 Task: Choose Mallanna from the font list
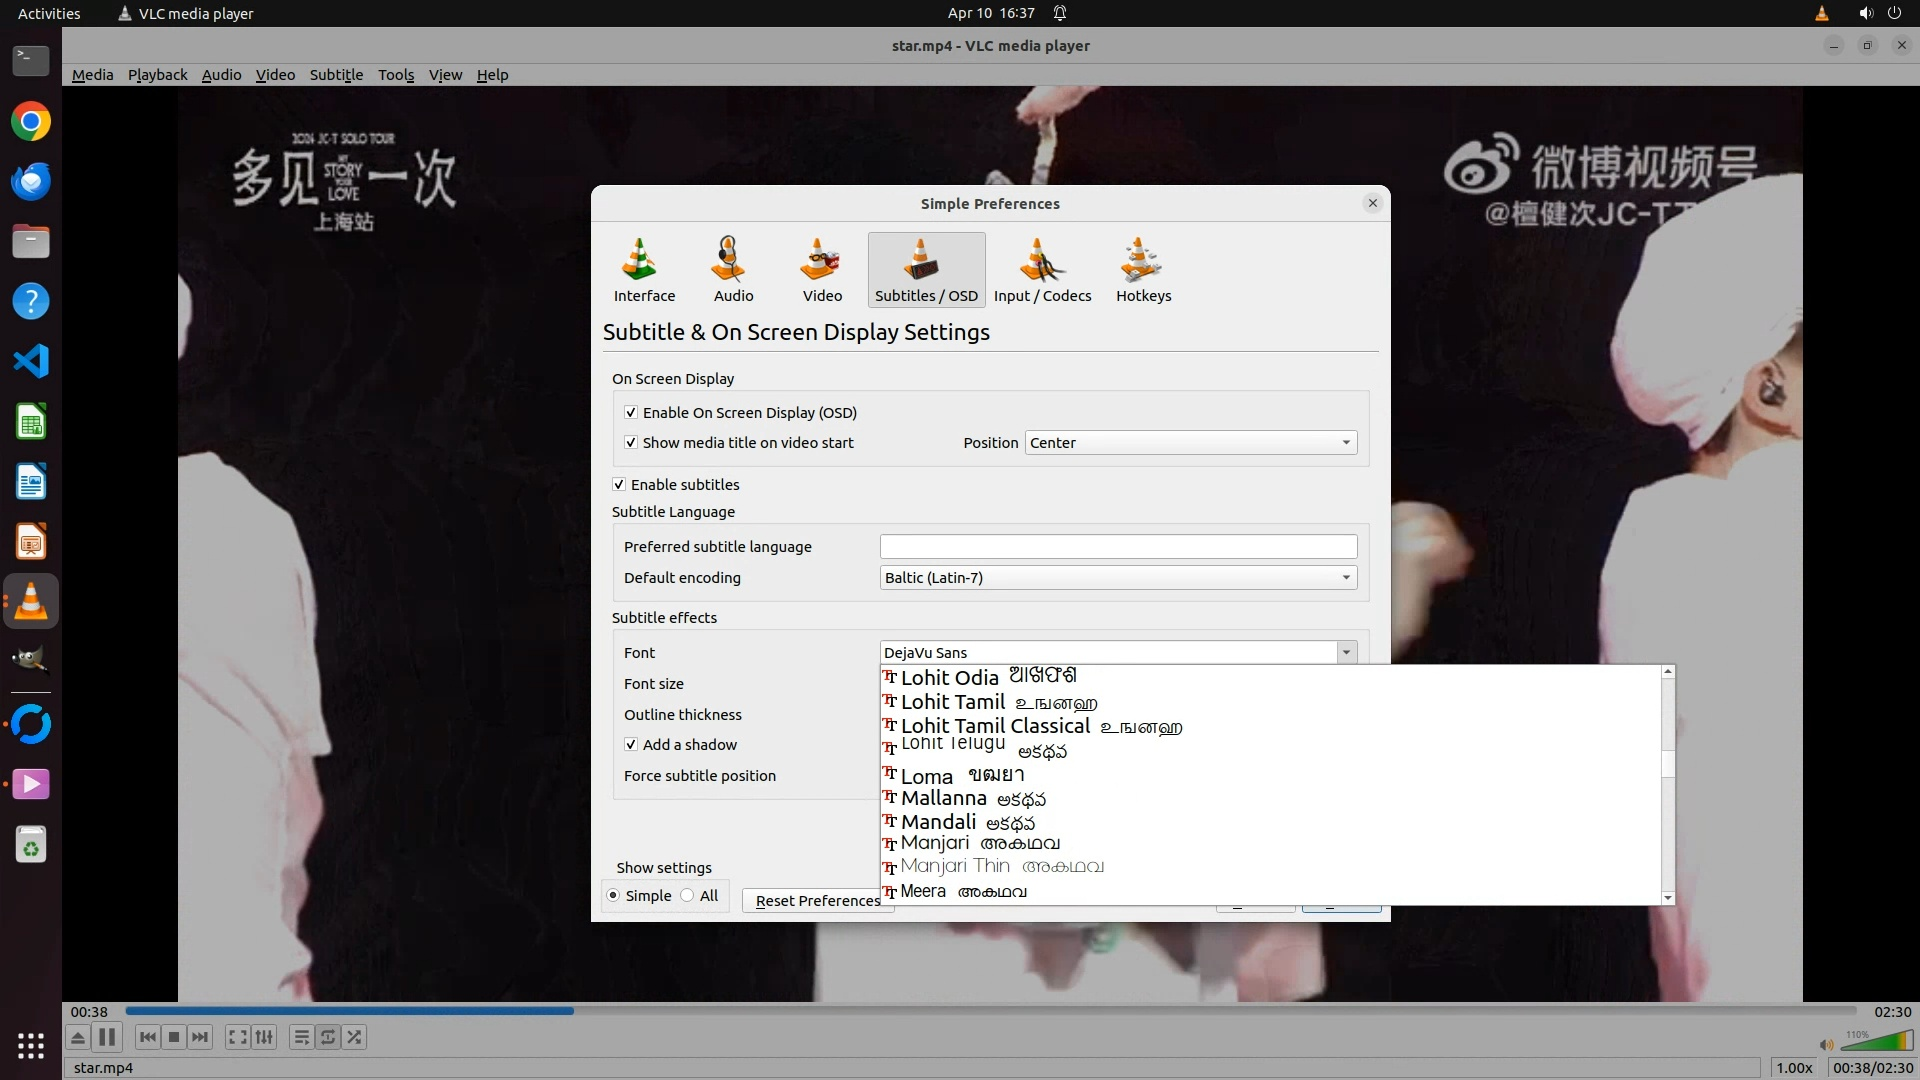[x=943, y=799]
